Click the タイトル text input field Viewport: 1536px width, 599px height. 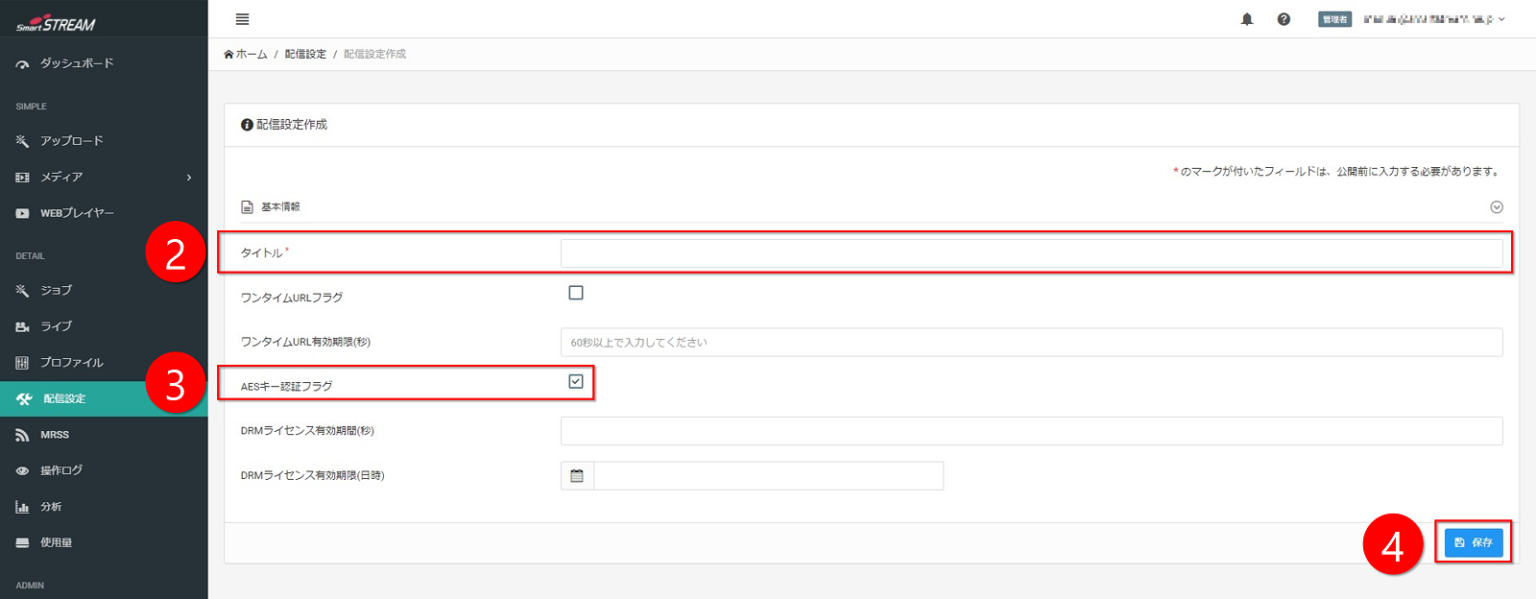pyautogui.click(x=1031, y=254)
